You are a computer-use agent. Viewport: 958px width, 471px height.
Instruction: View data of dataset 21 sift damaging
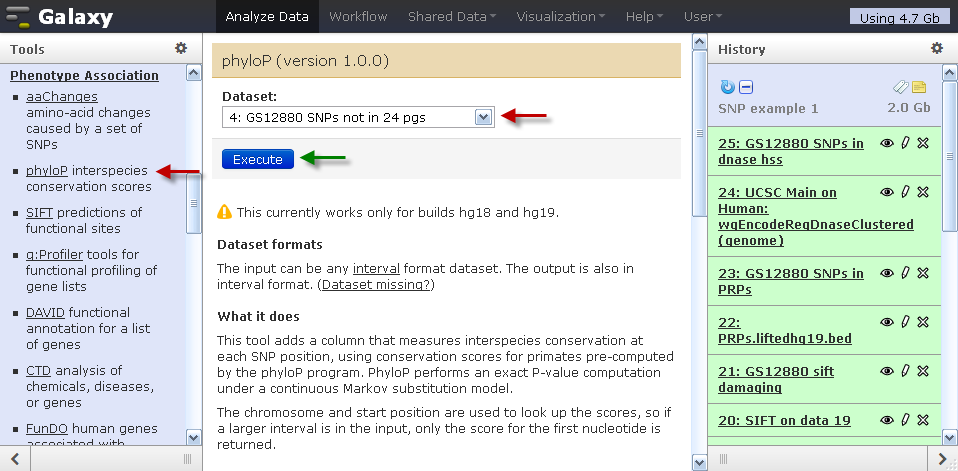point(887,371)
